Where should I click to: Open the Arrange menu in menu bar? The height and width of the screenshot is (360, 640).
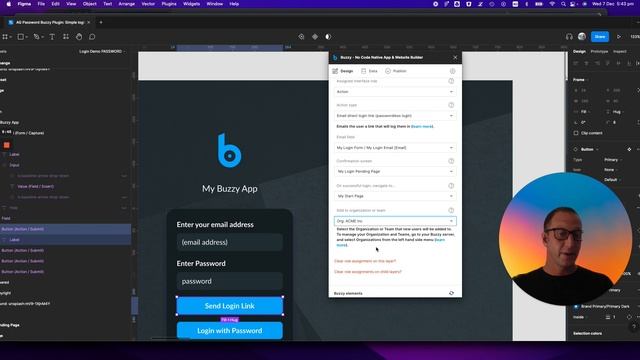tap(127, 4)
